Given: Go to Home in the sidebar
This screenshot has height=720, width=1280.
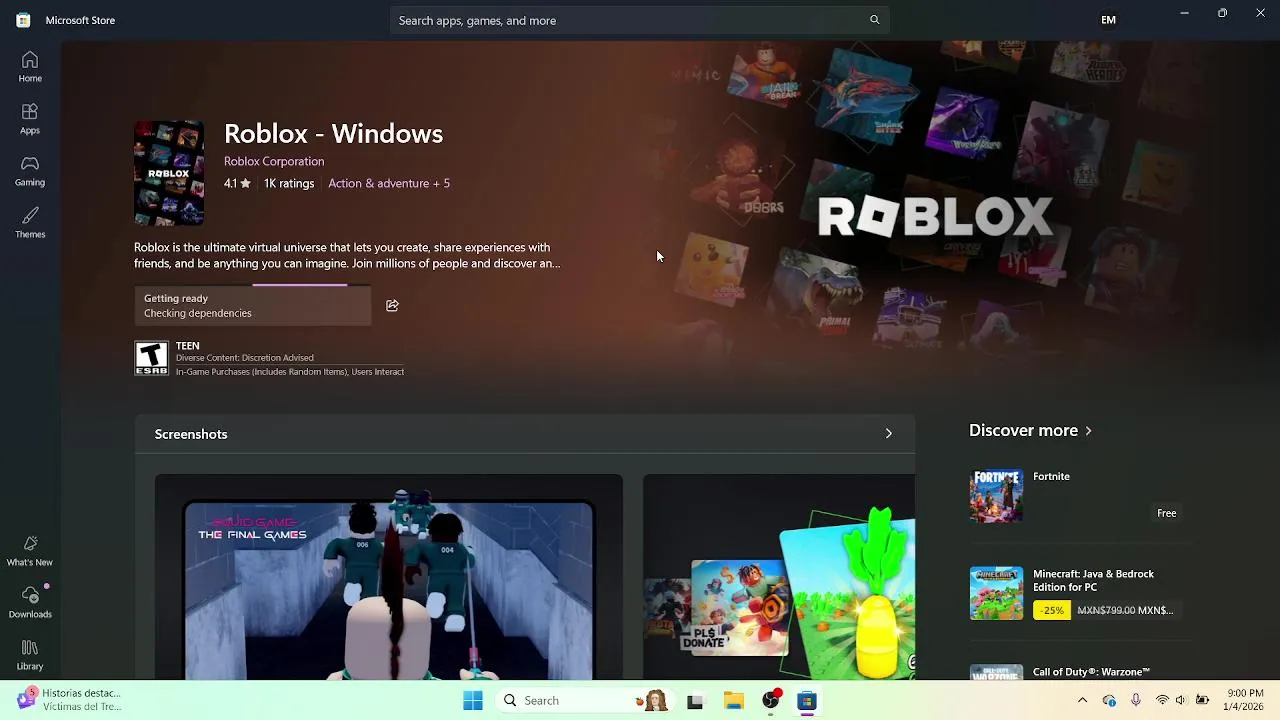Looking at the screenshot, I should [x=30, y=67].
